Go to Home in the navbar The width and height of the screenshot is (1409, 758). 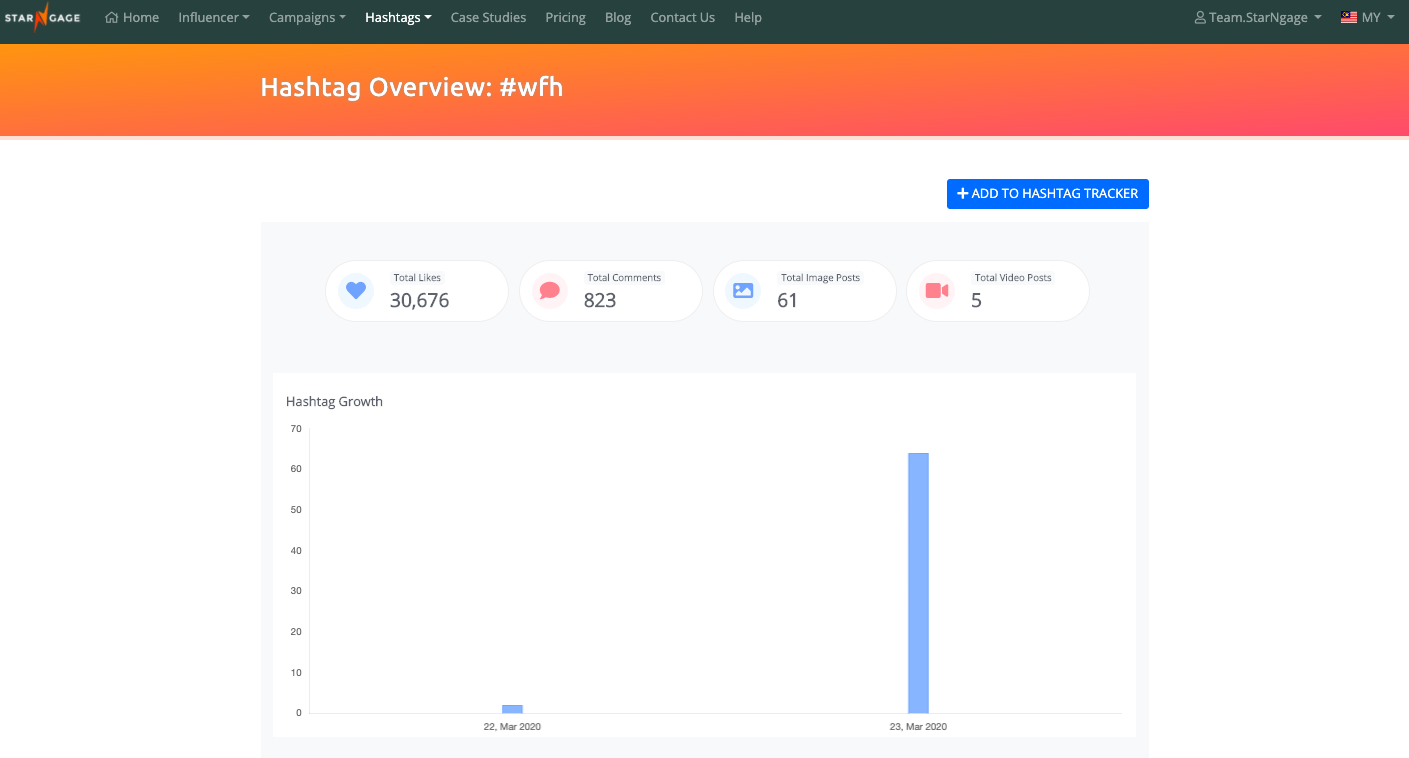[132, 17]
